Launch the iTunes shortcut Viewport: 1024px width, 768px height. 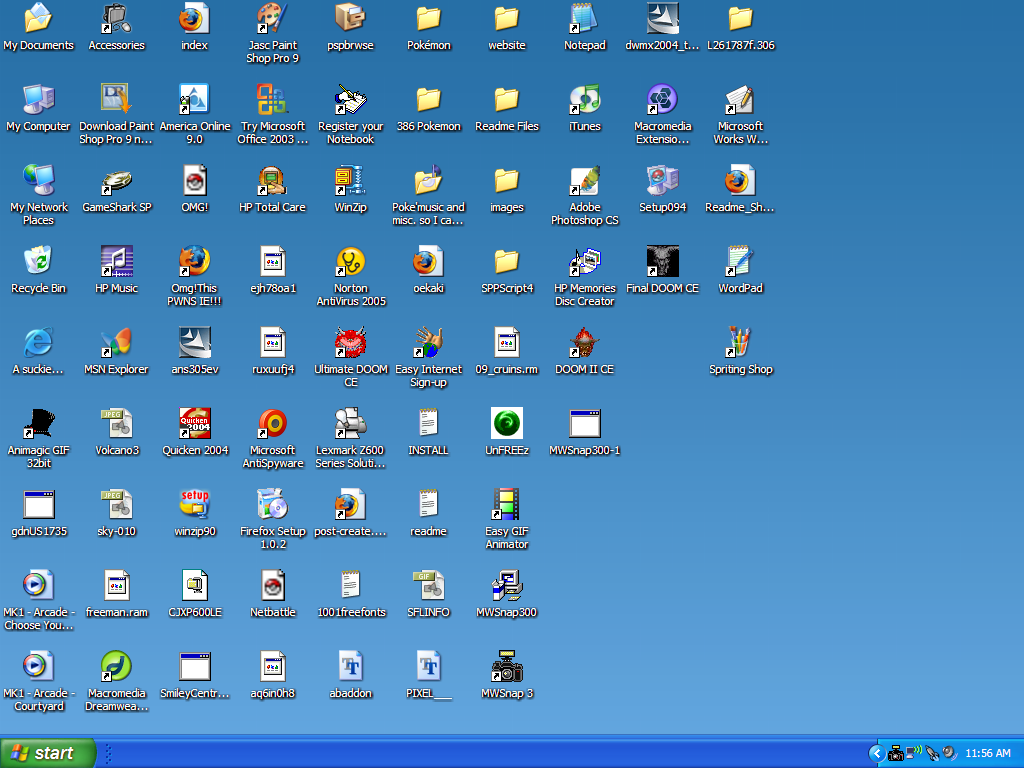pyautogui.click(x=584, y=99)
